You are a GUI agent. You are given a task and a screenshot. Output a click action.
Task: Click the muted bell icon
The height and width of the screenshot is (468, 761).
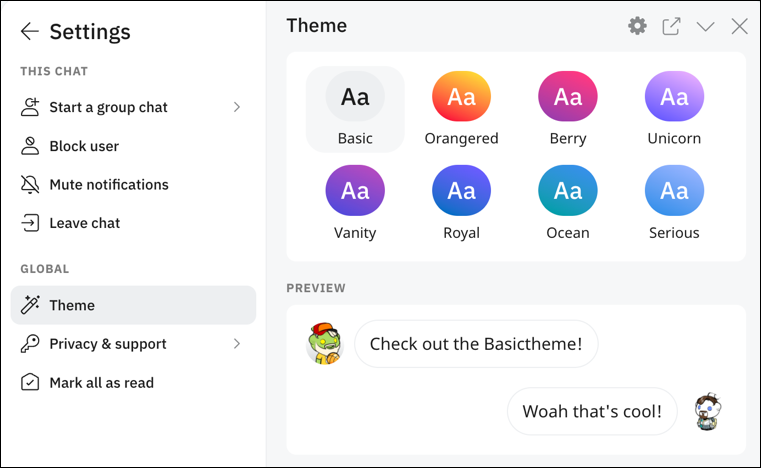tap(30, 185)
